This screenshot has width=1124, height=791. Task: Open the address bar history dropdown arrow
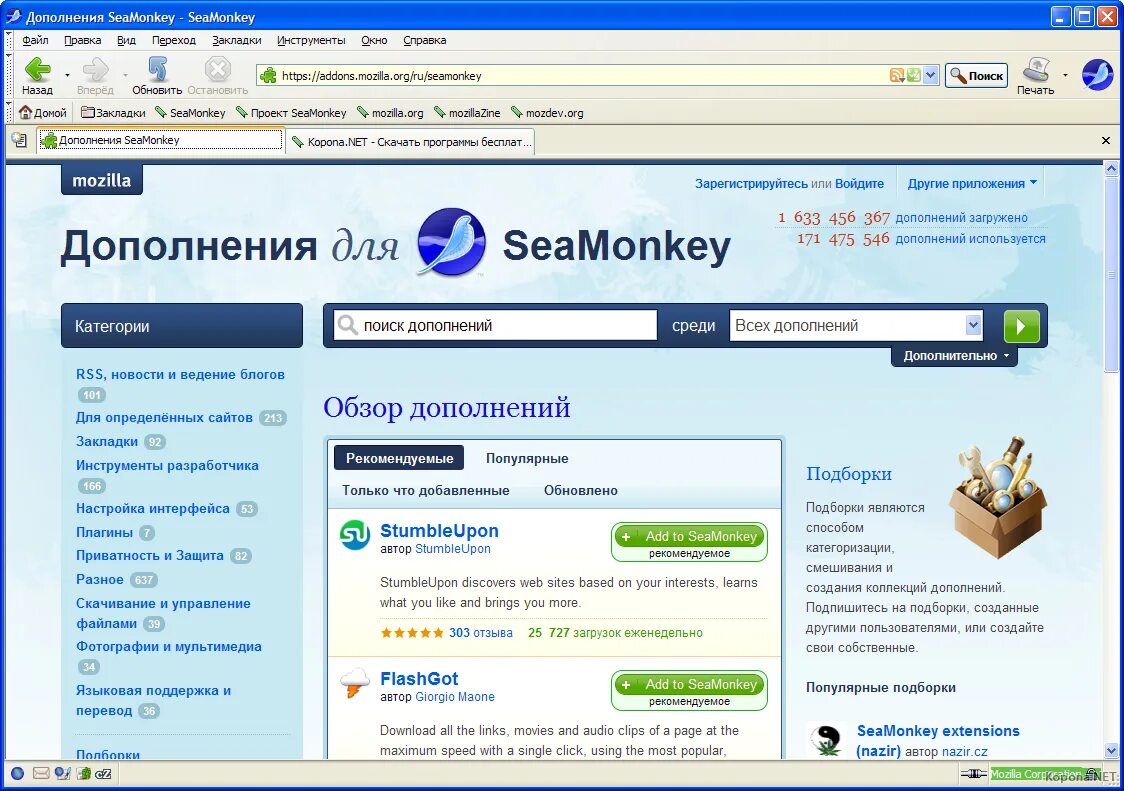pos(930,75)
